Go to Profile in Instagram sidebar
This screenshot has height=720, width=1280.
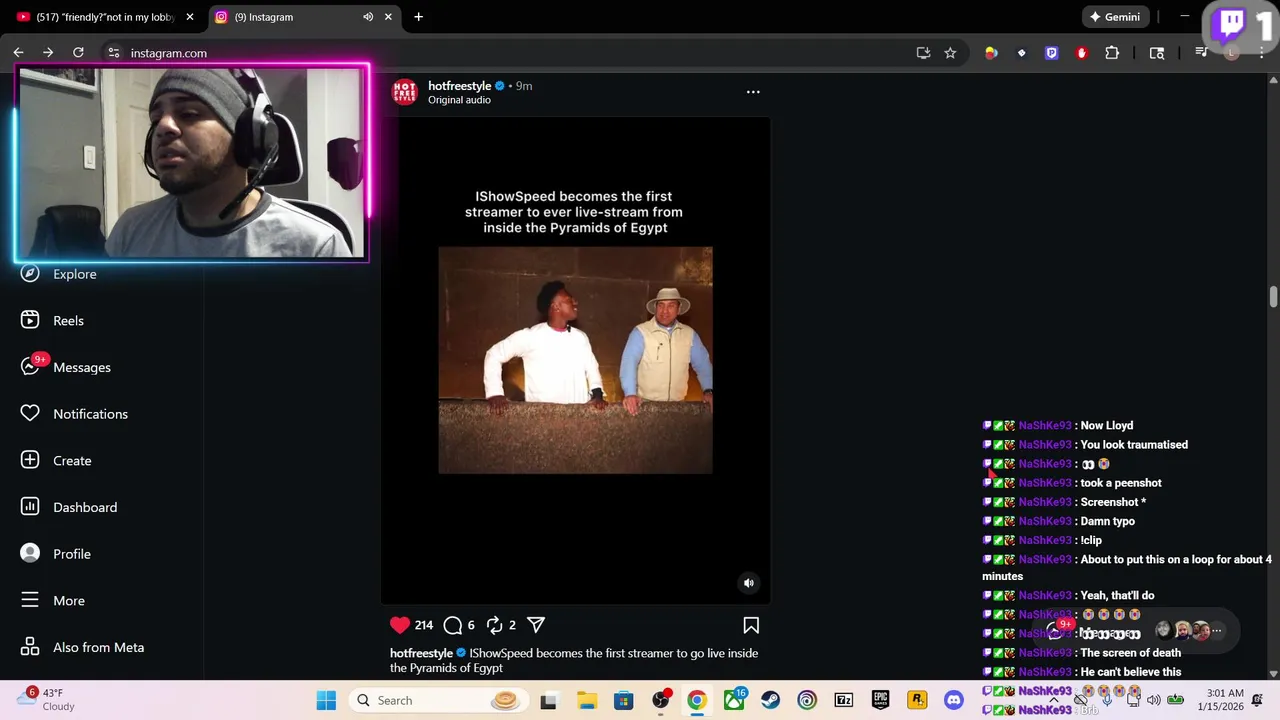tap(56, 554)
